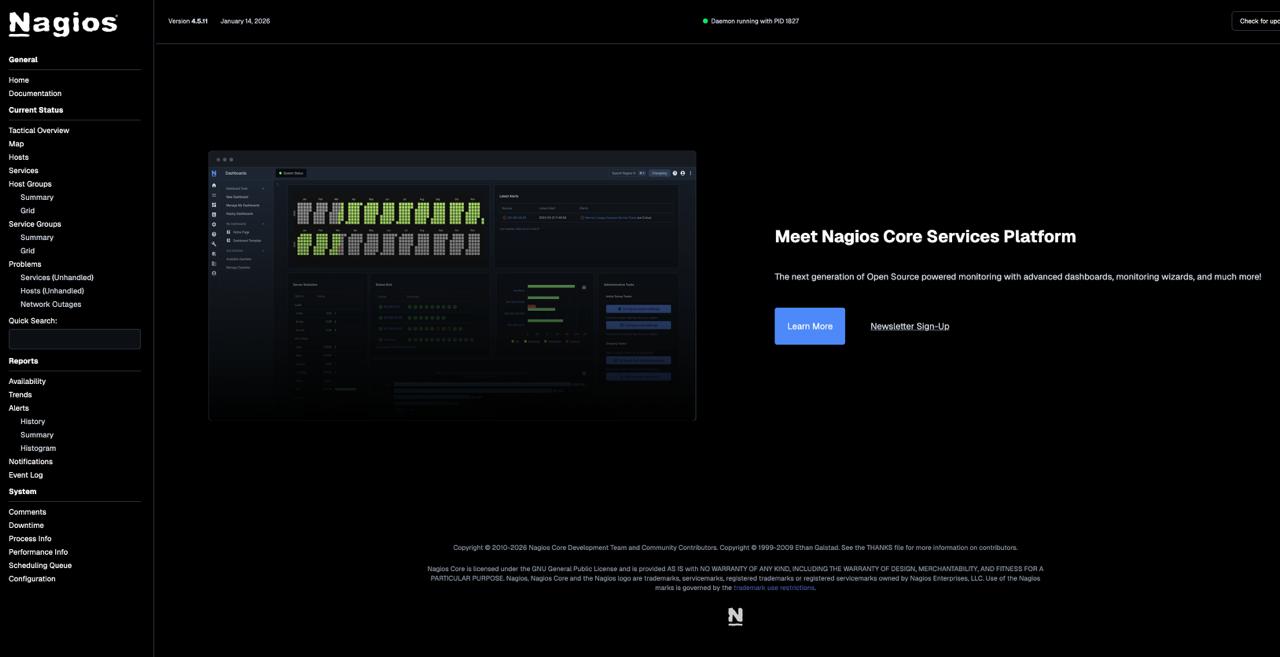
Task: Select Summary under Service Groups
Action: (37, 237)
